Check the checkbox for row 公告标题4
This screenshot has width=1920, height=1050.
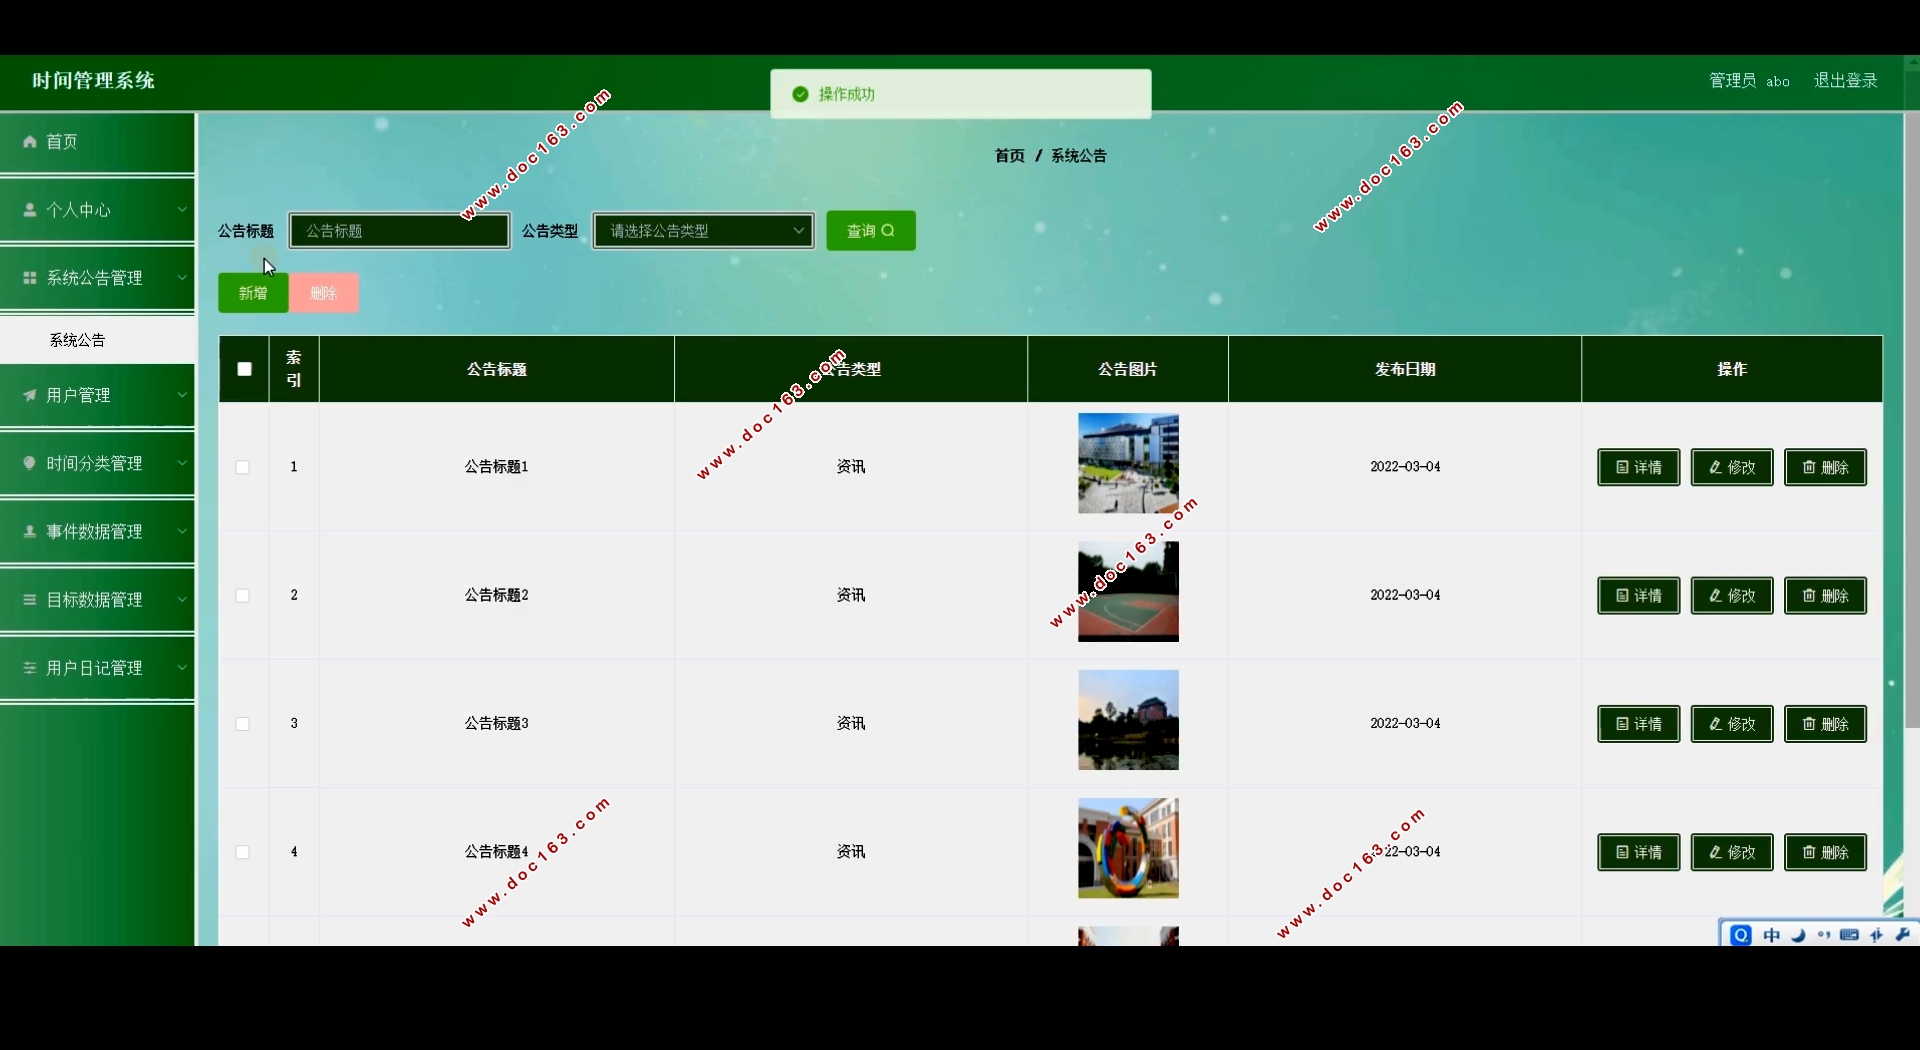[x=243, y=853]
